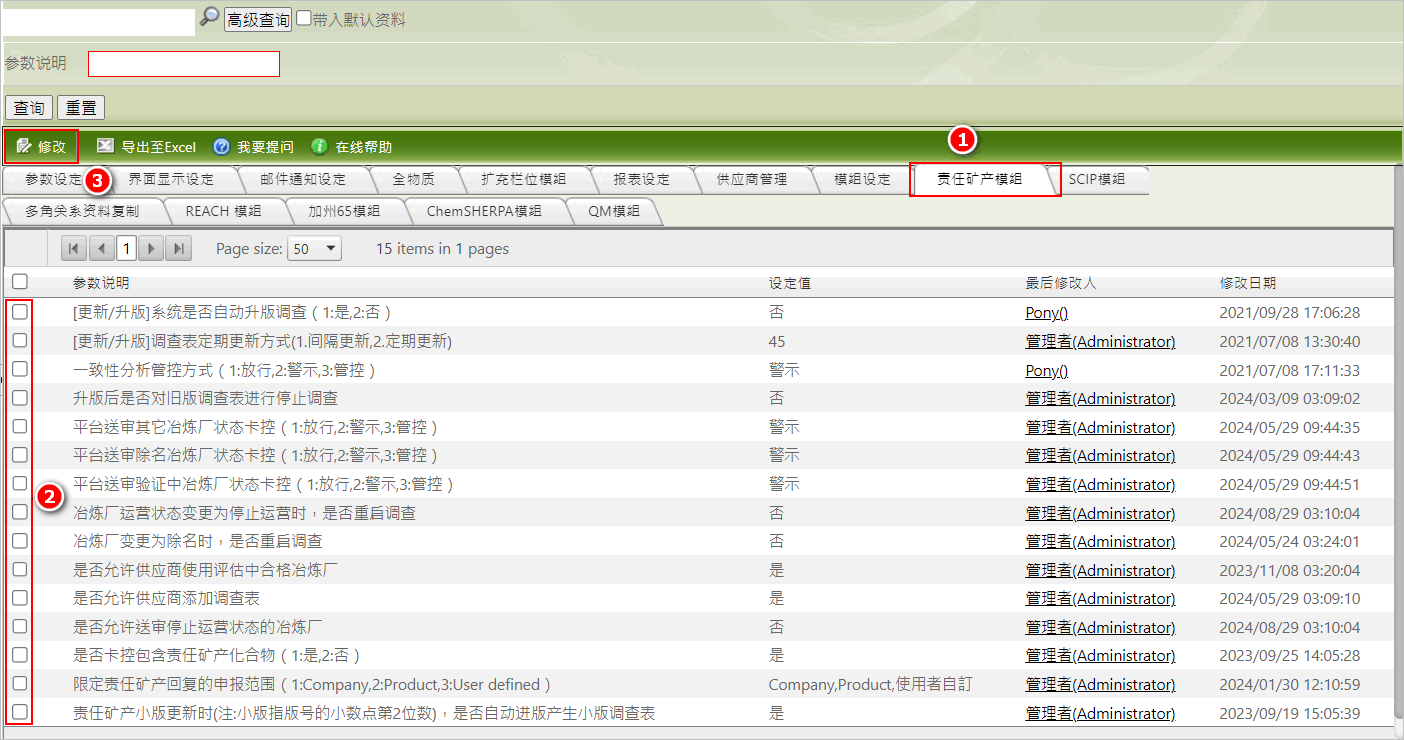This screenshot has width=1404, height=740.
Task: Check row 责任矿产小版更新时
Action: click(x=19, y=713)
